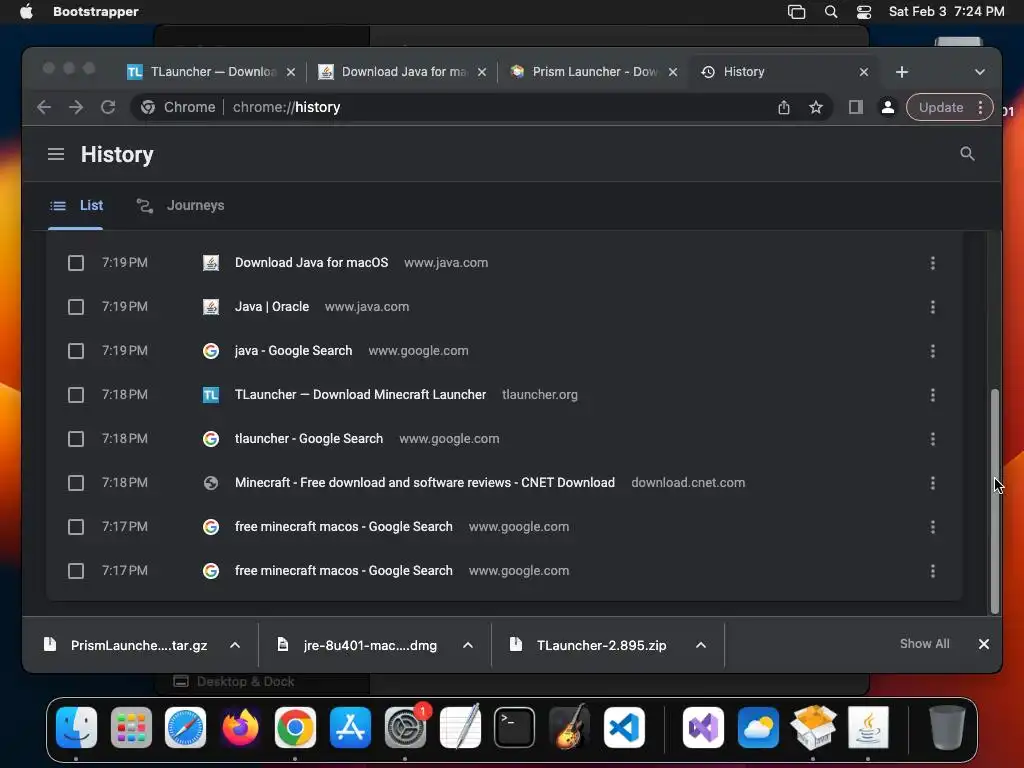Close the downloads bar
The width and height of the screenshot is (1024, 768).
click(x=984, y=644)
